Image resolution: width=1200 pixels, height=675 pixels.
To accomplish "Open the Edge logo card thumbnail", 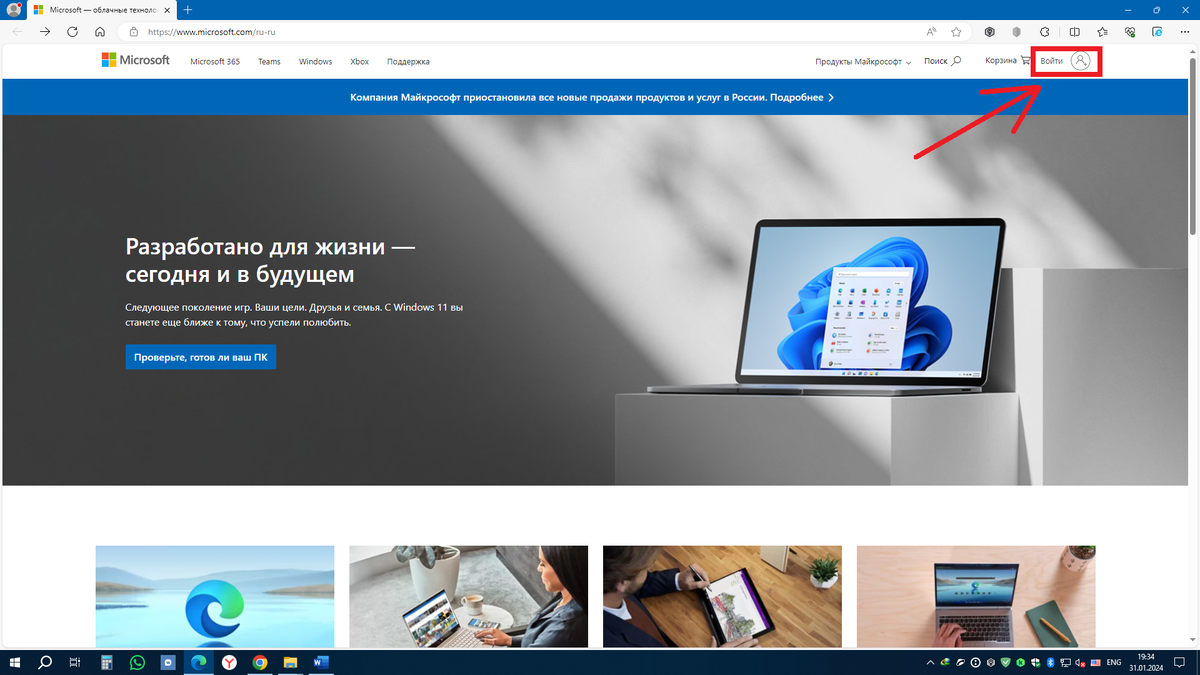I will [x=215, y=596].
